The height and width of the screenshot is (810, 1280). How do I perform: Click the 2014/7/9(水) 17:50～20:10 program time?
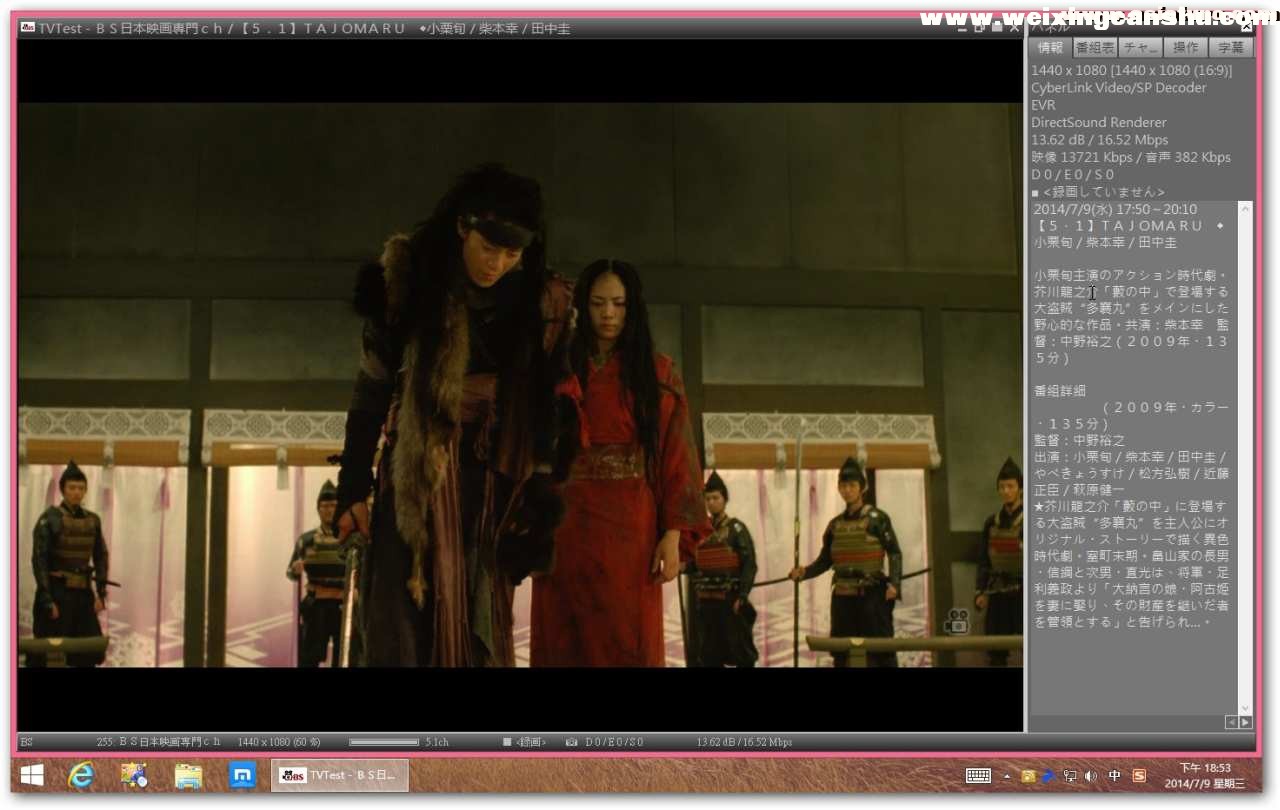pos(1115,210)
